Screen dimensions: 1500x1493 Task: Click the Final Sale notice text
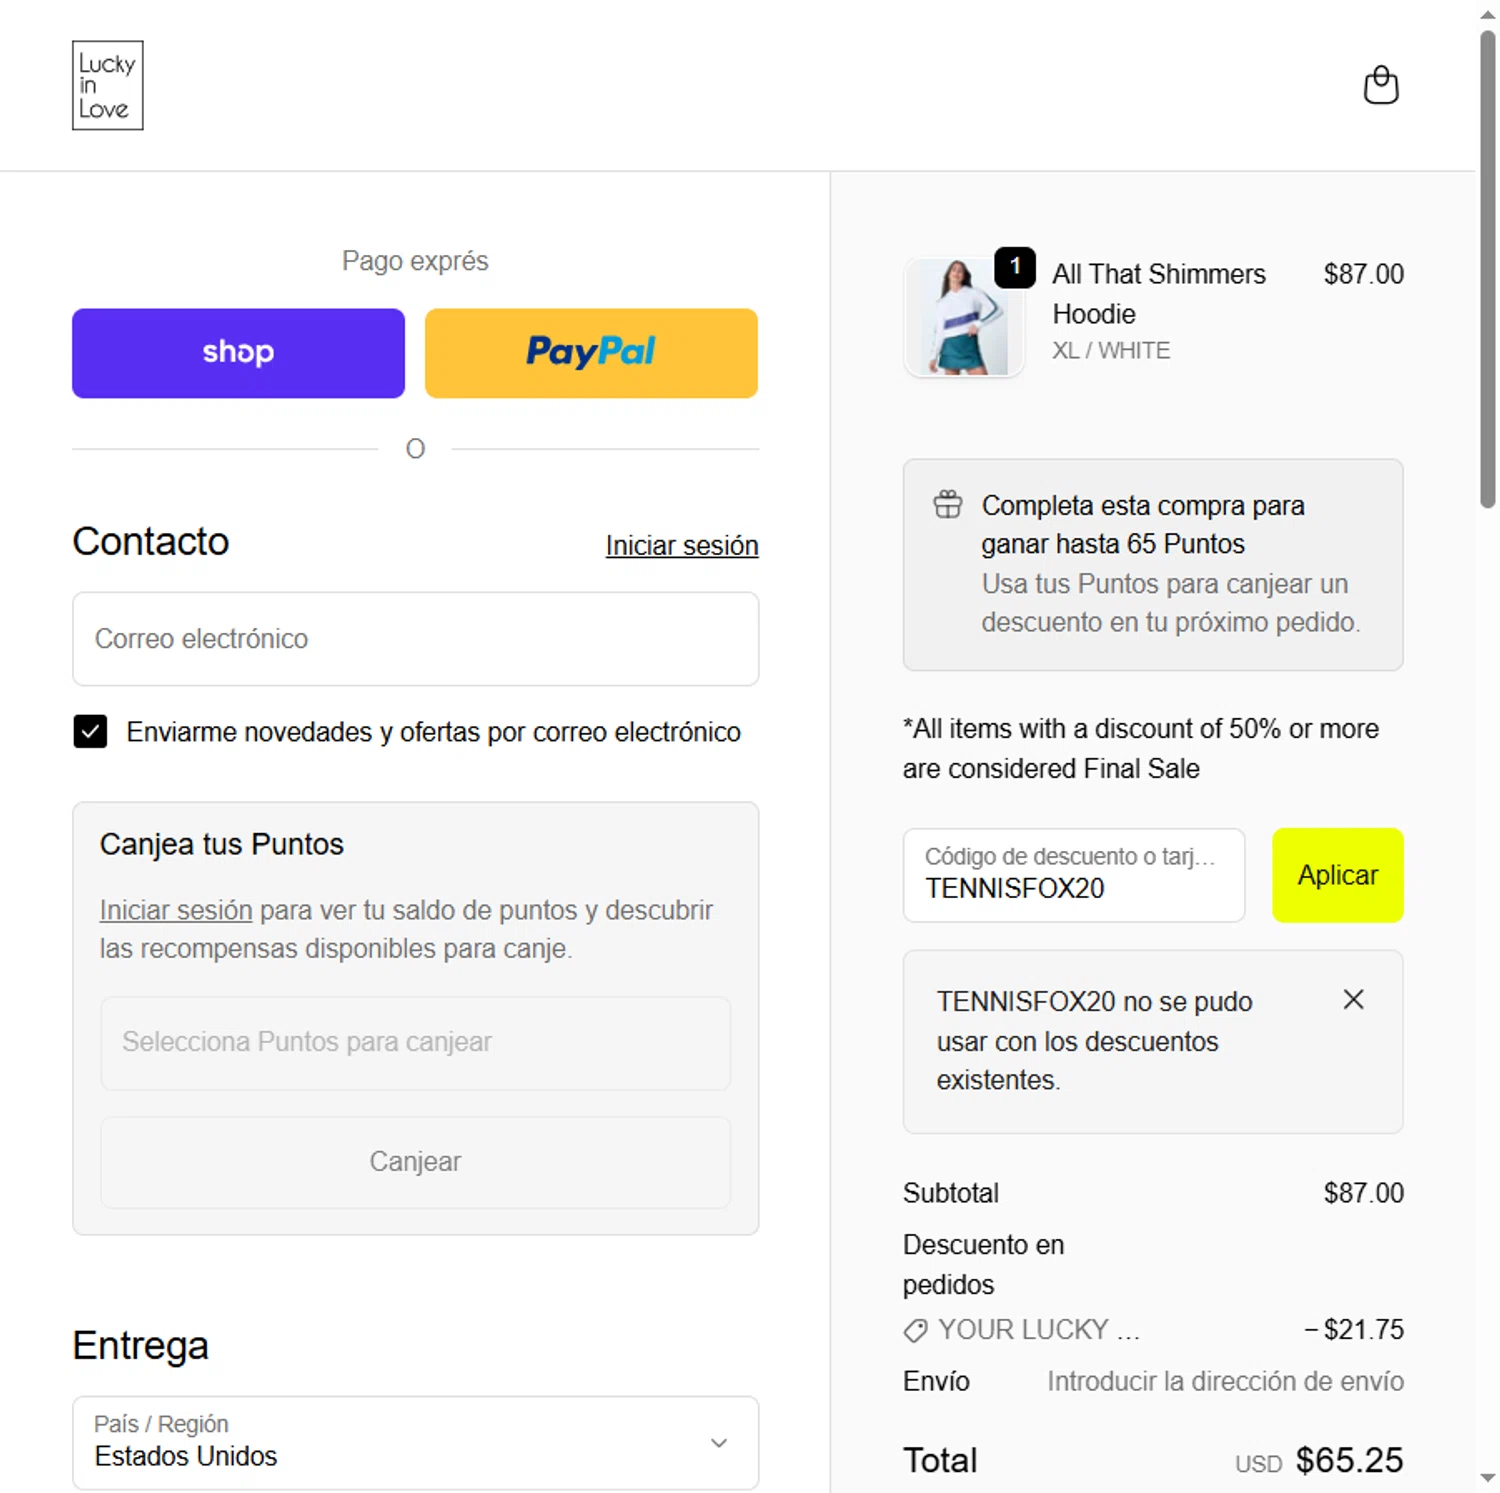click(1140, 749)
